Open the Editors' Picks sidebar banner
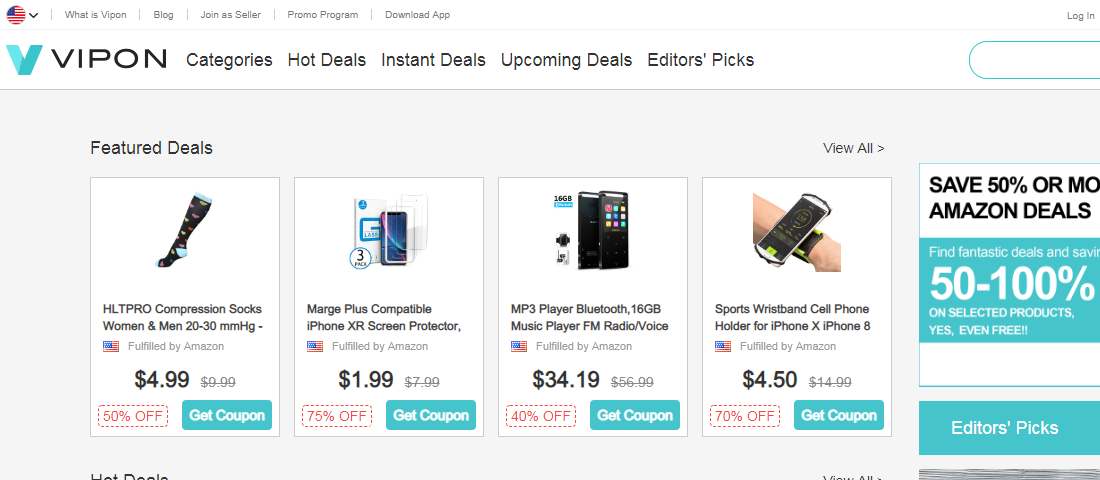1100x480 pixels. 1004,428
